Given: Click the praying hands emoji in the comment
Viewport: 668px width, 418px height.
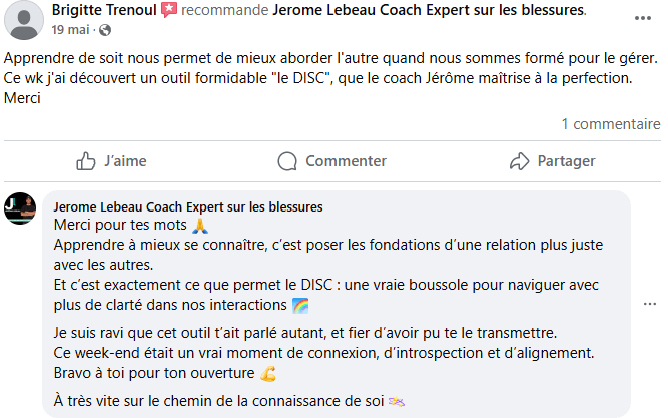Looking at the screenshot, I should coord(199,225).
